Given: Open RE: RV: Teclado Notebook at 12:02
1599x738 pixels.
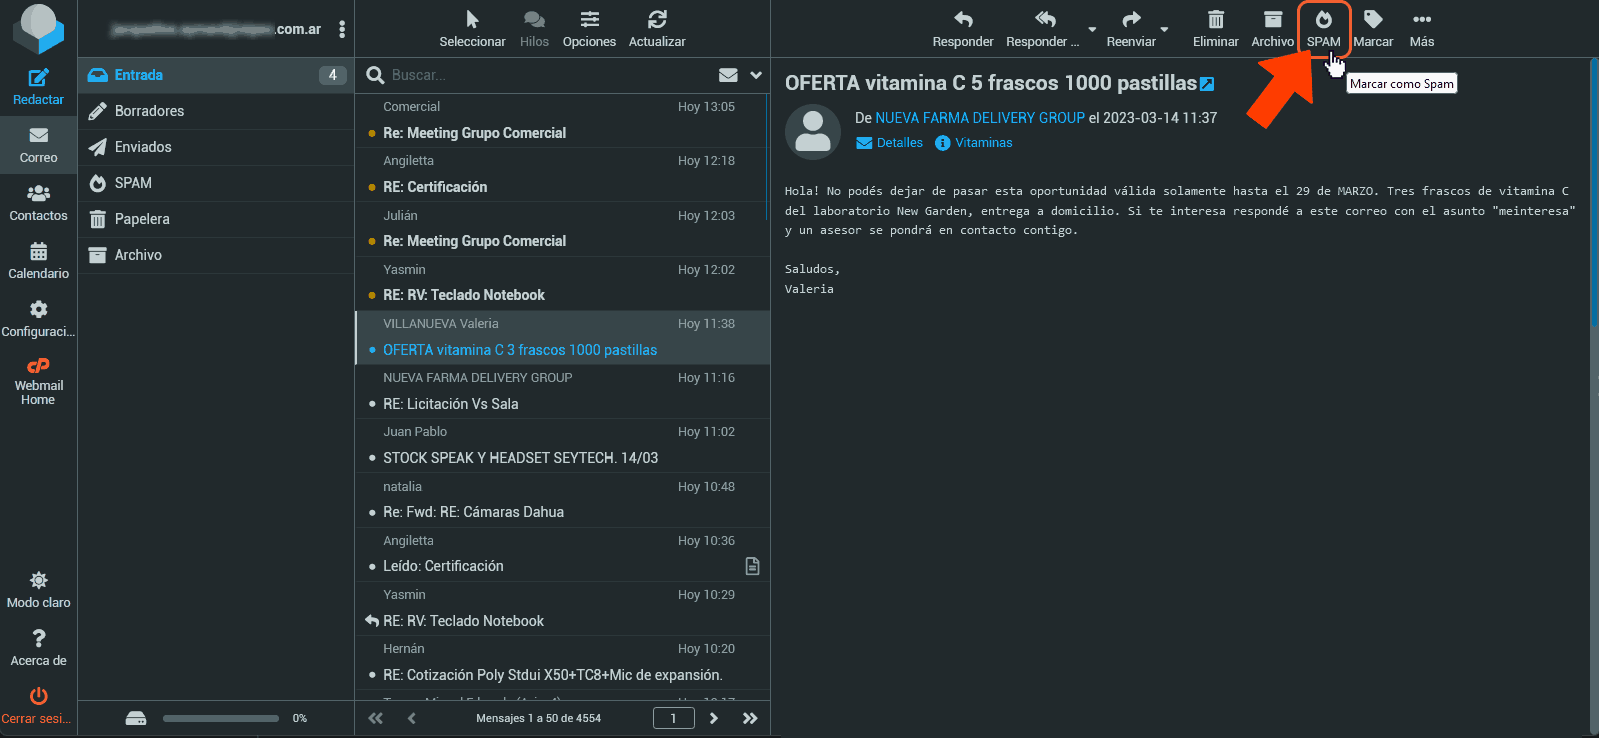Looking at the screenshot, I should pyautogui.click(x=562, y=283).
